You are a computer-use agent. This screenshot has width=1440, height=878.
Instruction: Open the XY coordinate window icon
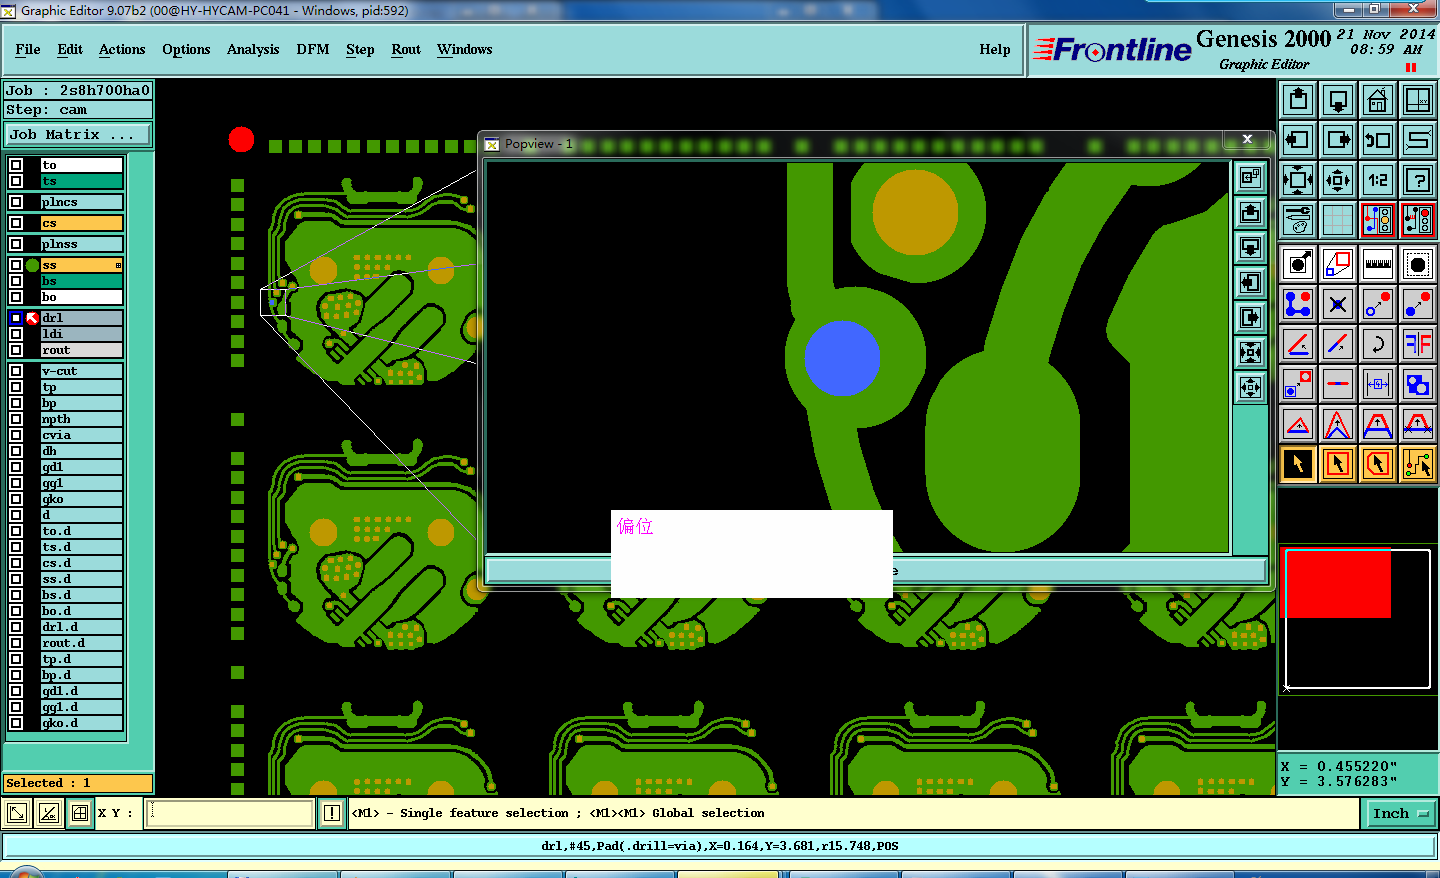click(1418, 100)
